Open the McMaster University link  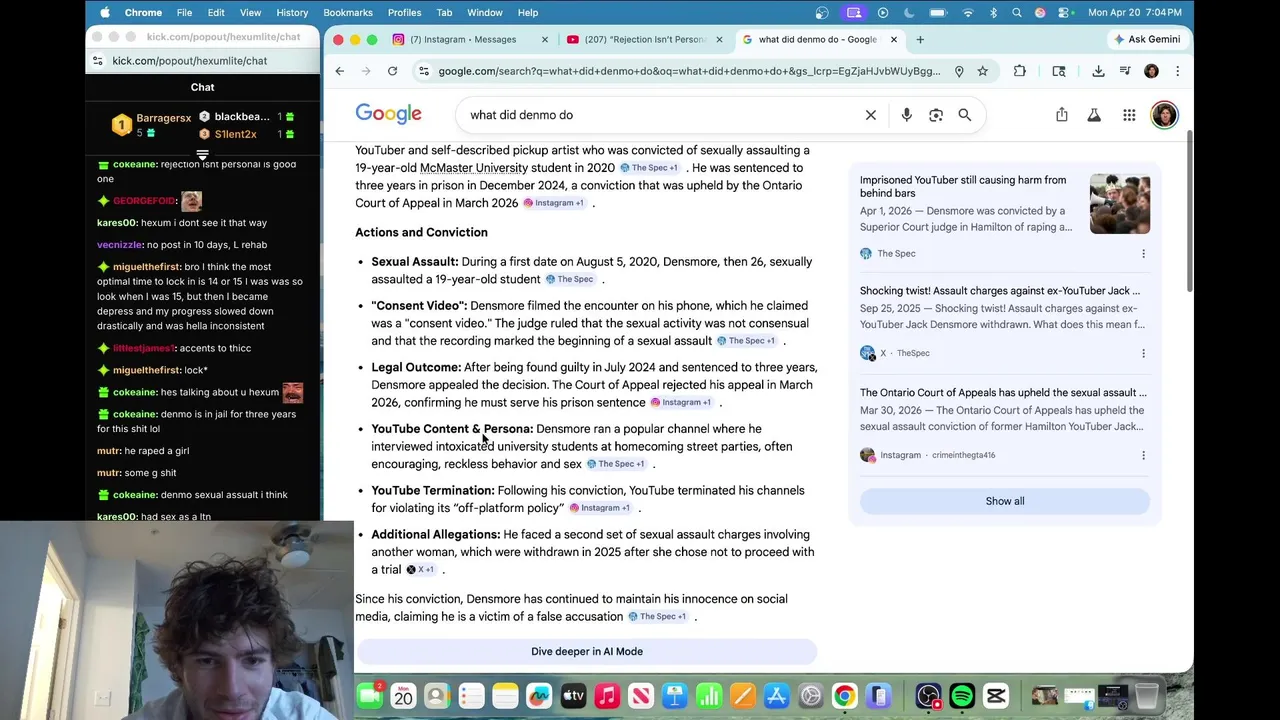click(x=474, y=168)
